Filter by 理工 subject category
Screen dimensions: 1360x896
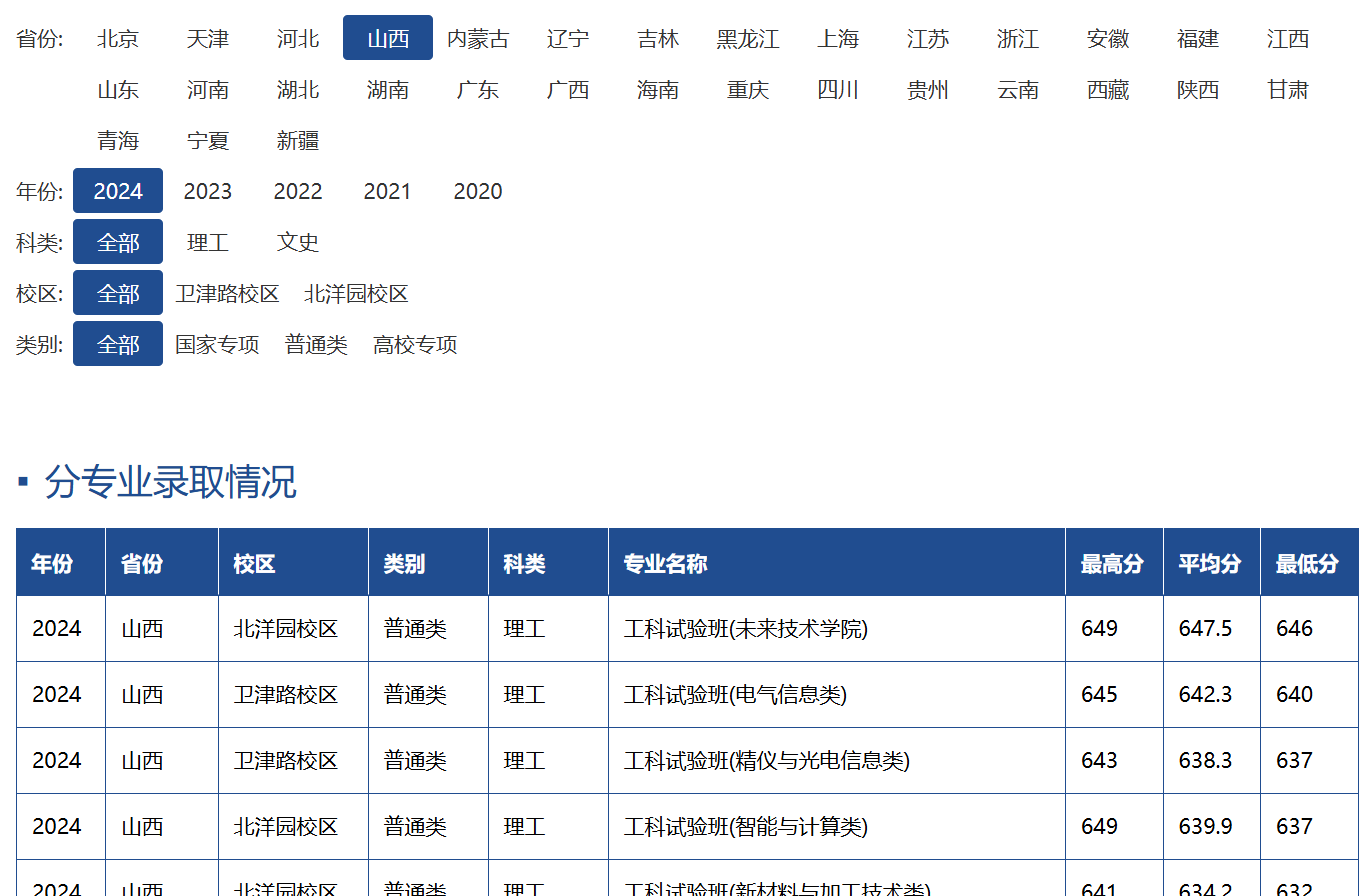click(x=208, y=242)
